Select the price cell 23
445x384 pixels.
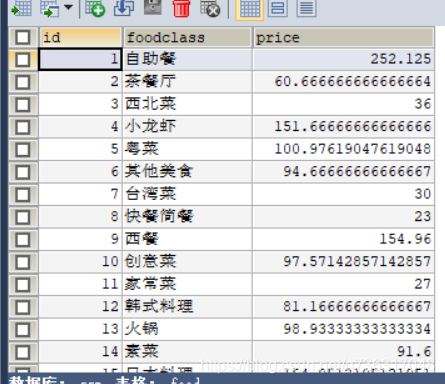343,217
